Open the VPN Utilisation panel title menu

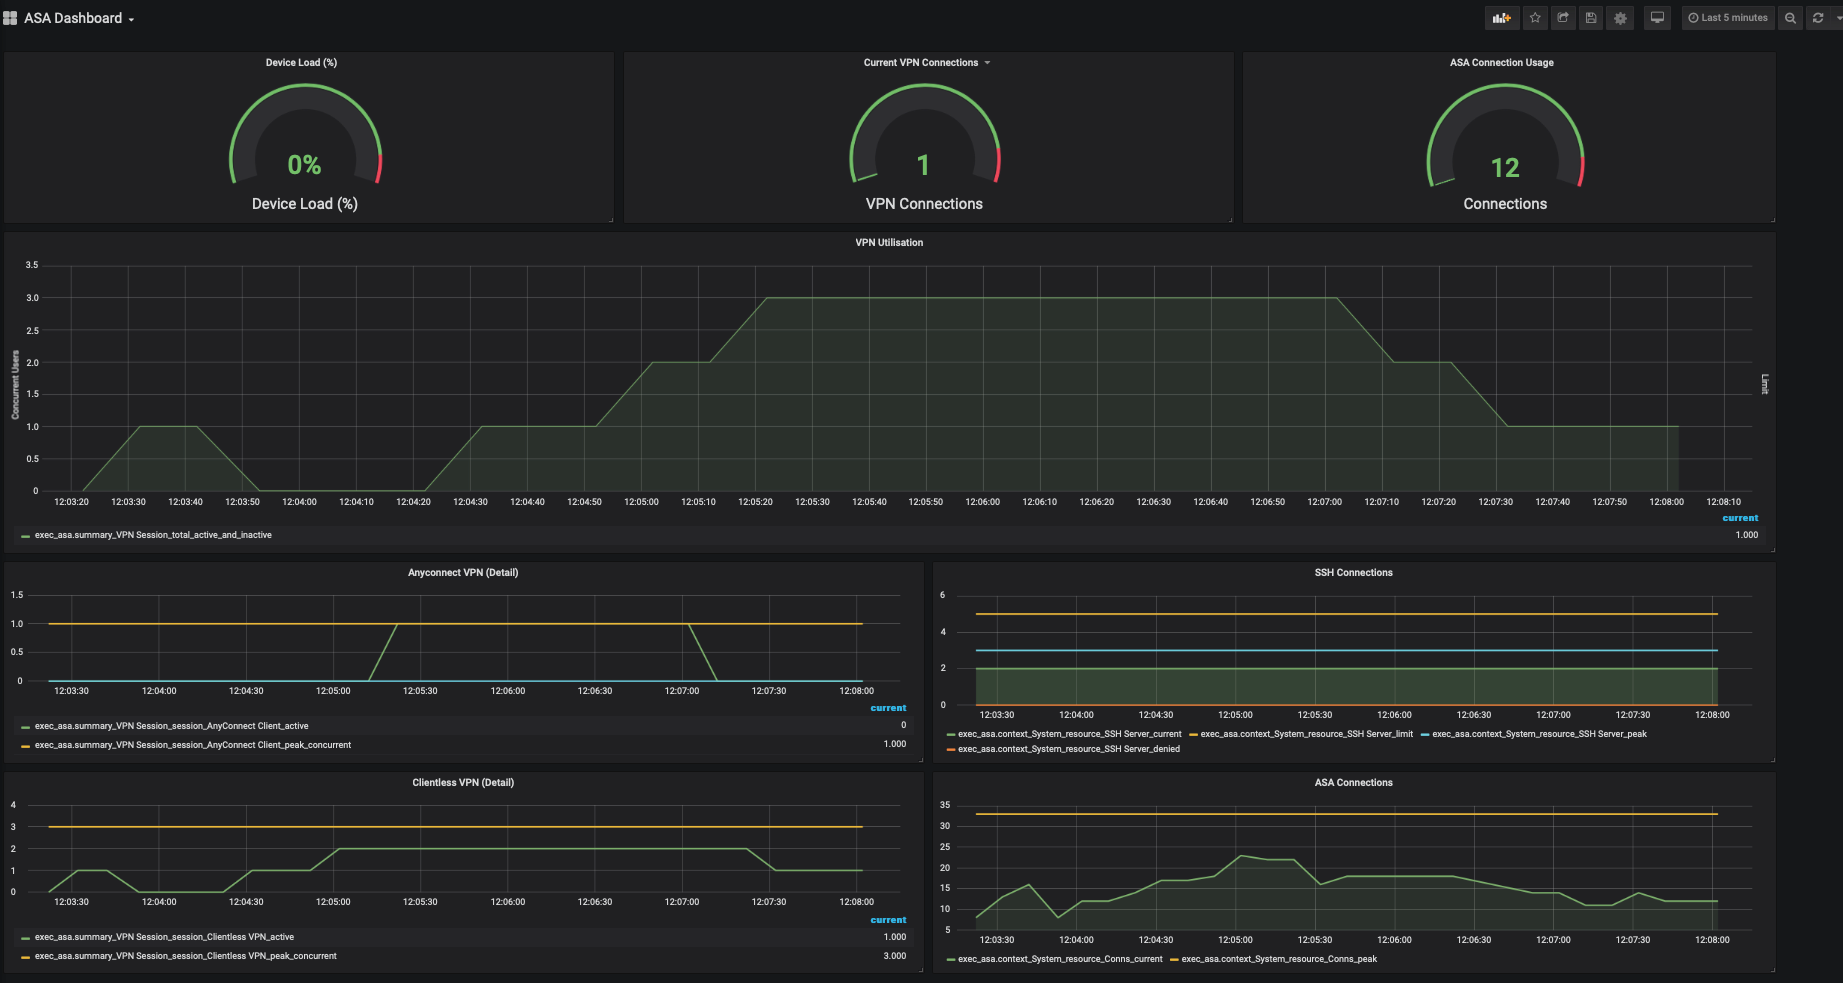point(889,242)
